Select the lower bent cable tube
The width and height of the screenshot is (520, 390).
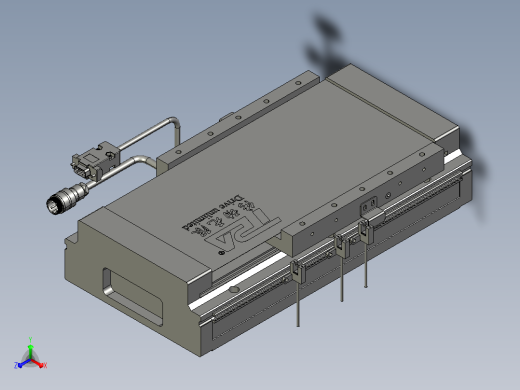pos(124,169)
